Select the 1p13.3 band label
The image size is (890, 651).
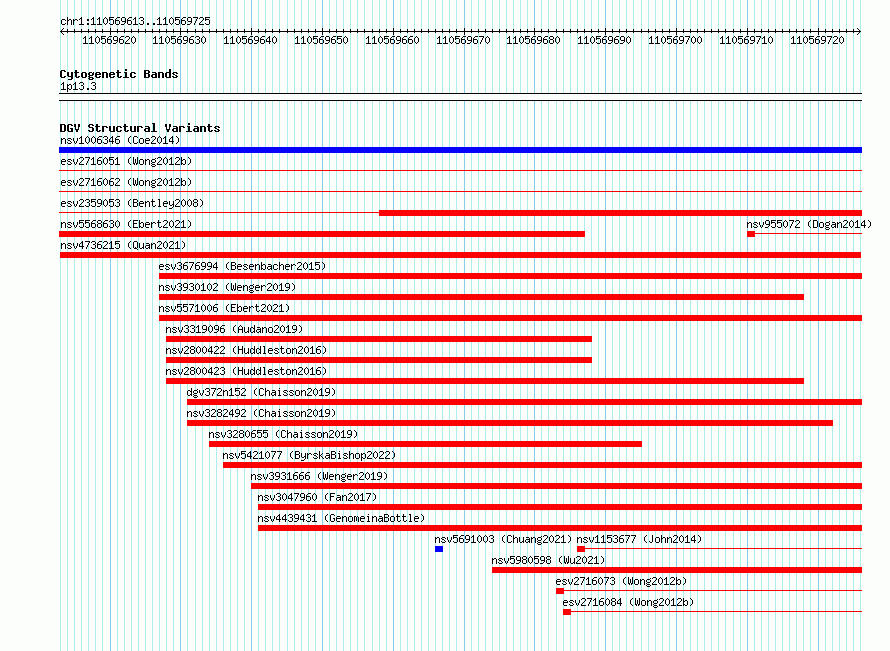point(78,86)
